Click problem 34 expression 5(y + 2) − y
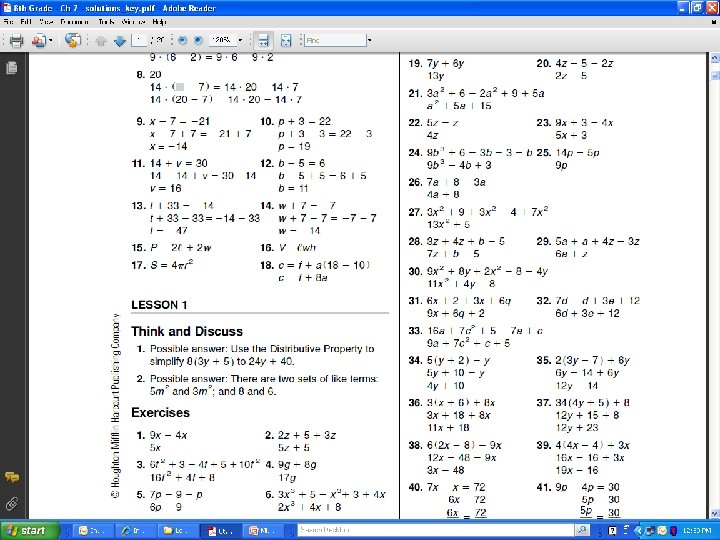Image resolution: width=720 pixels, height=540 pixels. [x=458, y=360]
